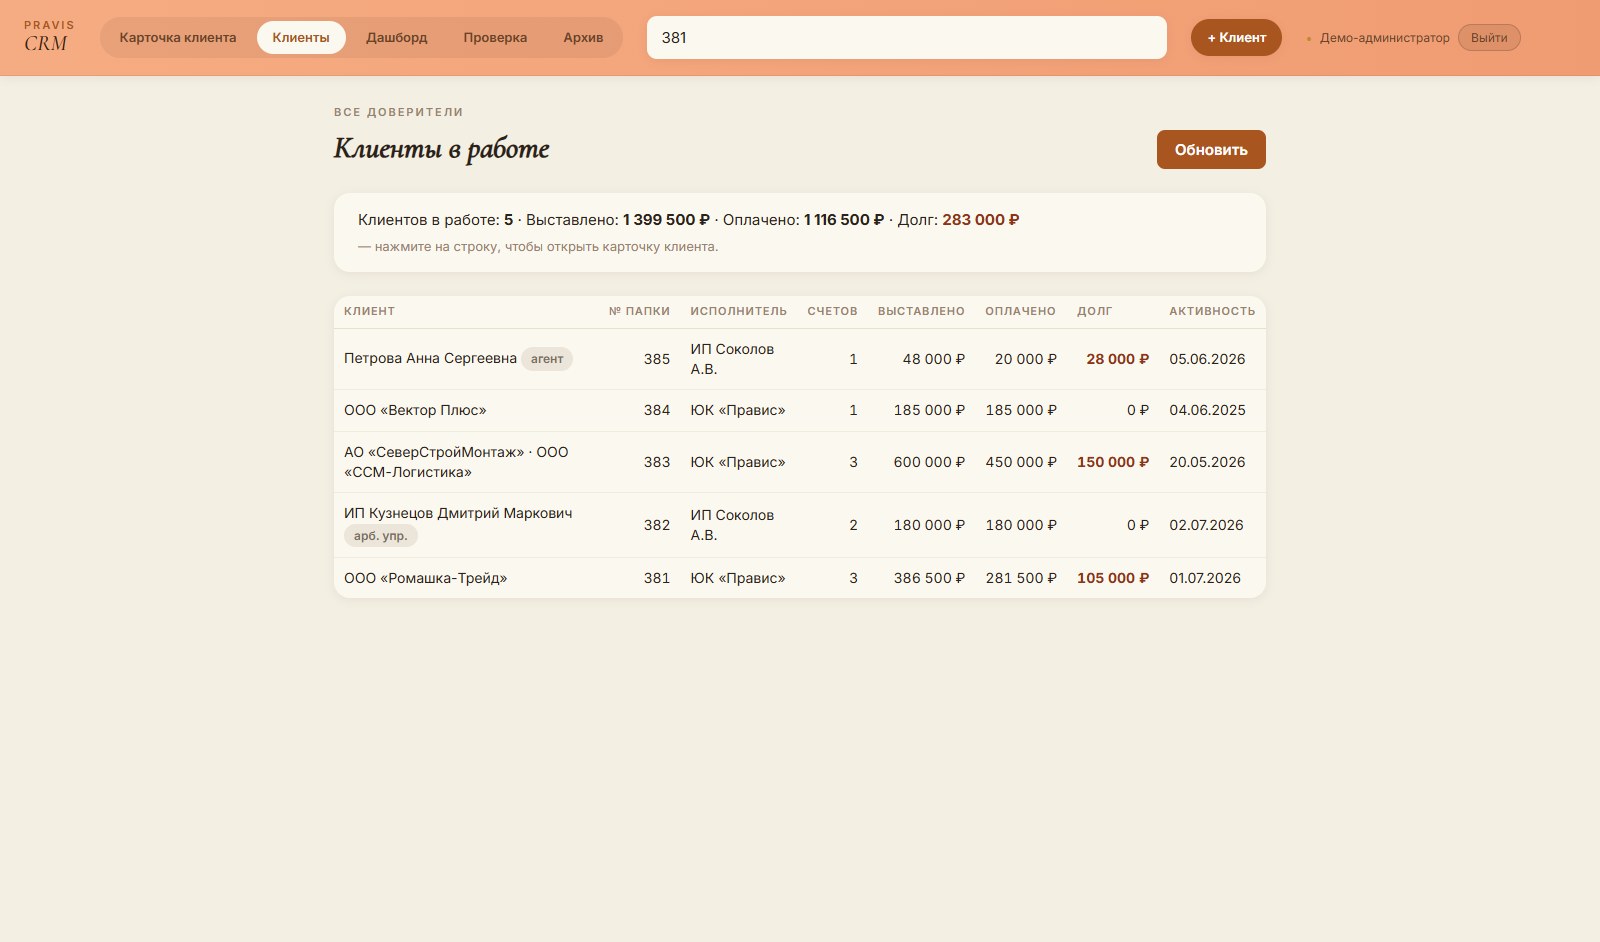Click the Демо-администратор user label

1384,38
